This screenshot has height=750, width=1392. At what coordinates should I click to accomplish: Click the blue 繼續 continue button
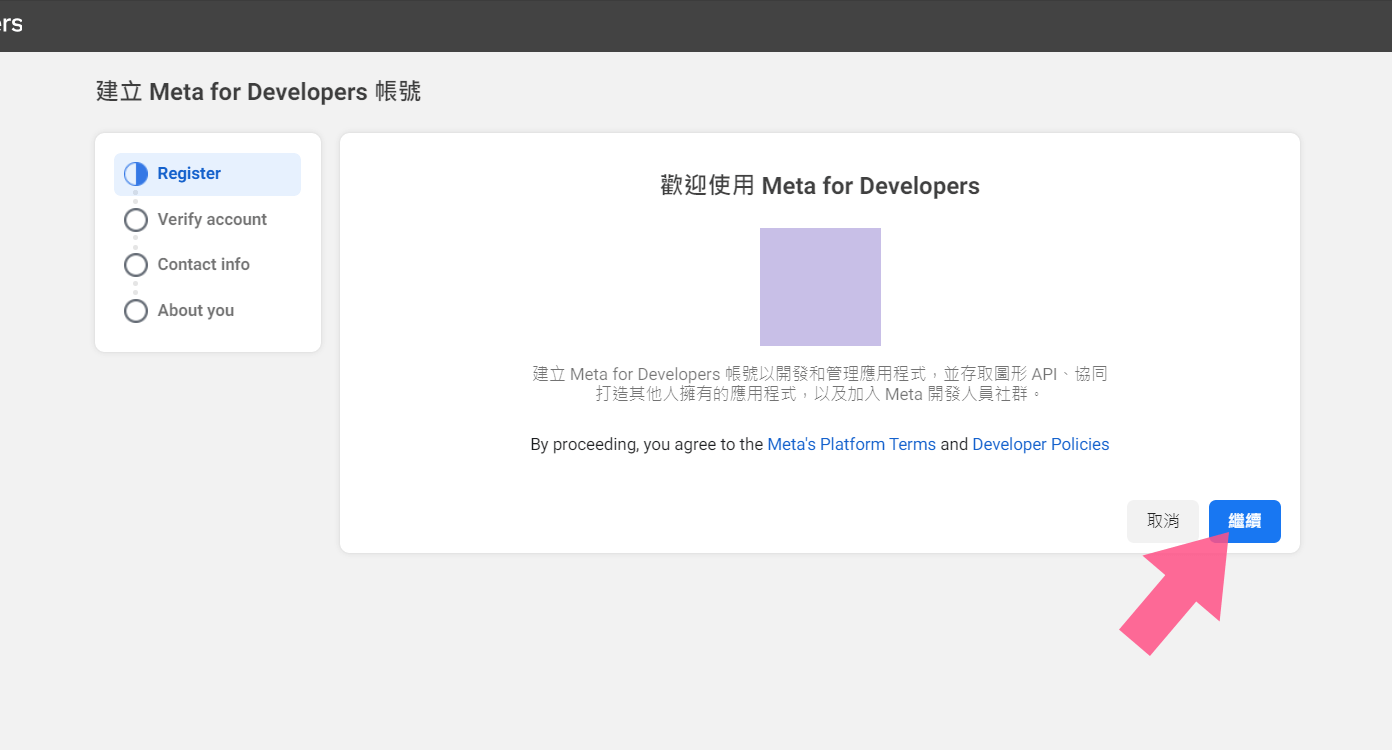coord(1244,521)
